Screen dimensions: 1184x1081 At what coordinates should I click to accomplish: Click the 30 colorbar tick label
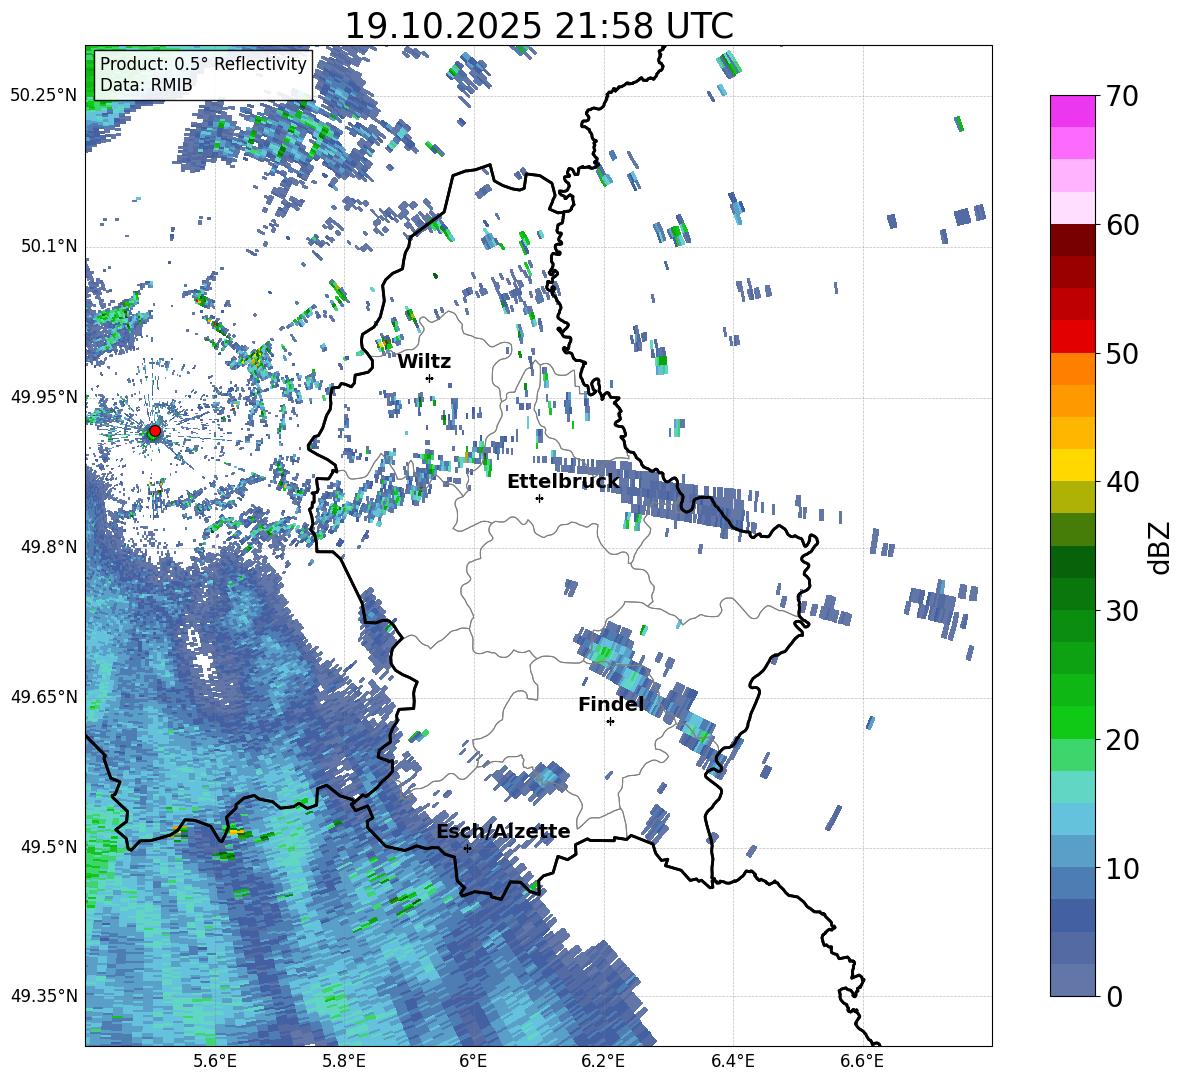coord(1122,611)
